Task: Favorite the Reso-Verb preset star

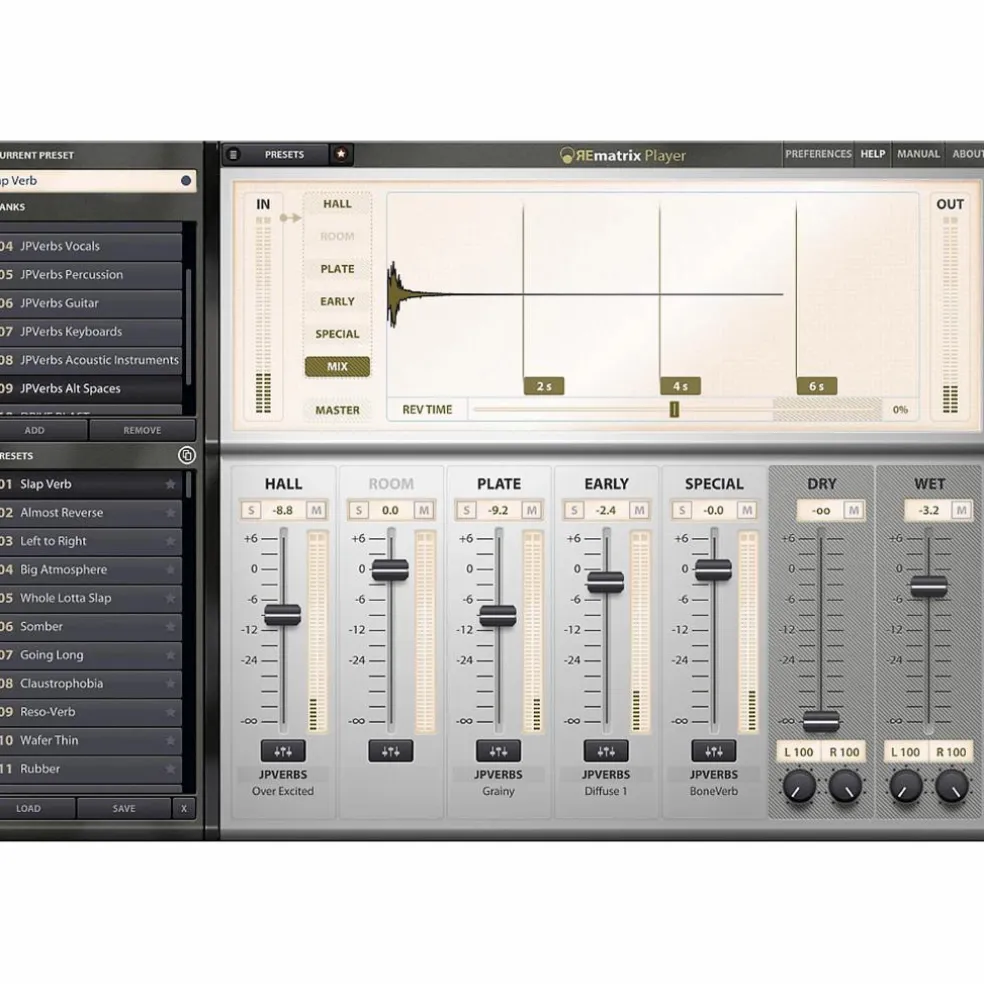Action: (x=170, y=712)
